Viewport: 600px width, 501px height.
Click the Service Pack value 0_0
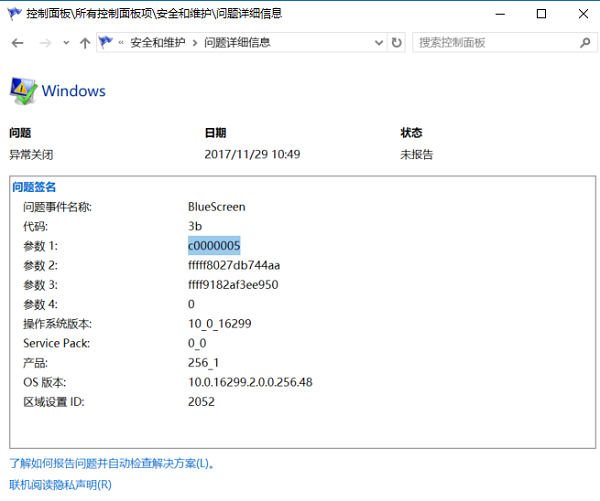point(197,343)
